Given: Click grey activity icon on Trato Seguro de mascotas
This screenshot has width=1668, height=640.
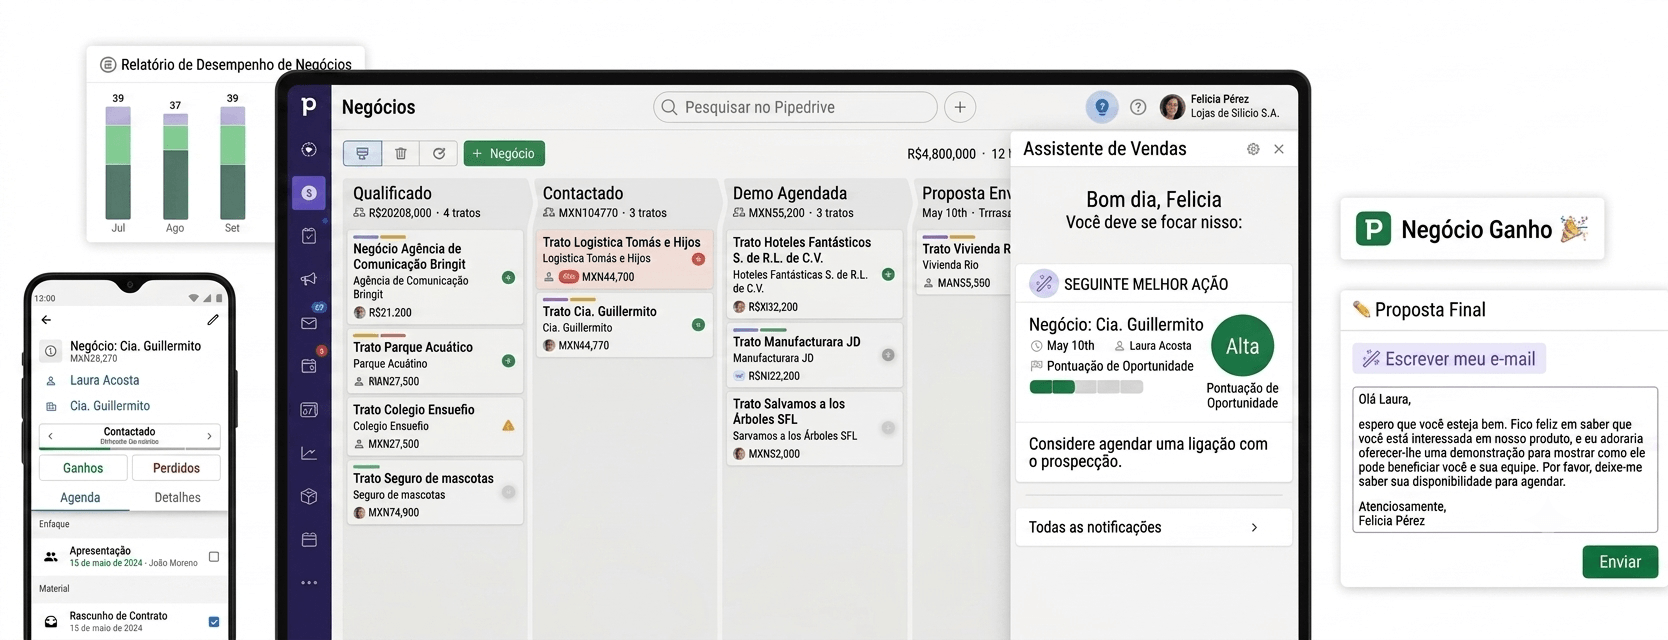Looking at the screenshot, I should pyautogui.click(x=508, y=492).
